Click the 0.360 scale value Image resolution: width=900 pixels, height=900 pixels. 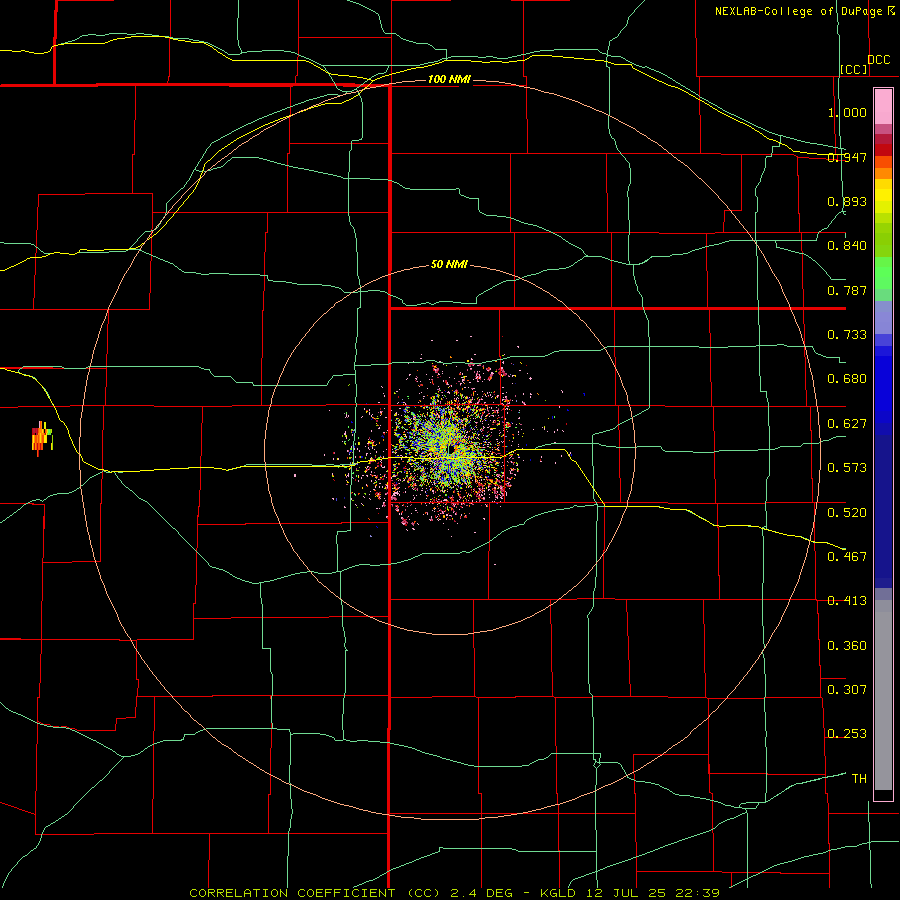[847, 646]
